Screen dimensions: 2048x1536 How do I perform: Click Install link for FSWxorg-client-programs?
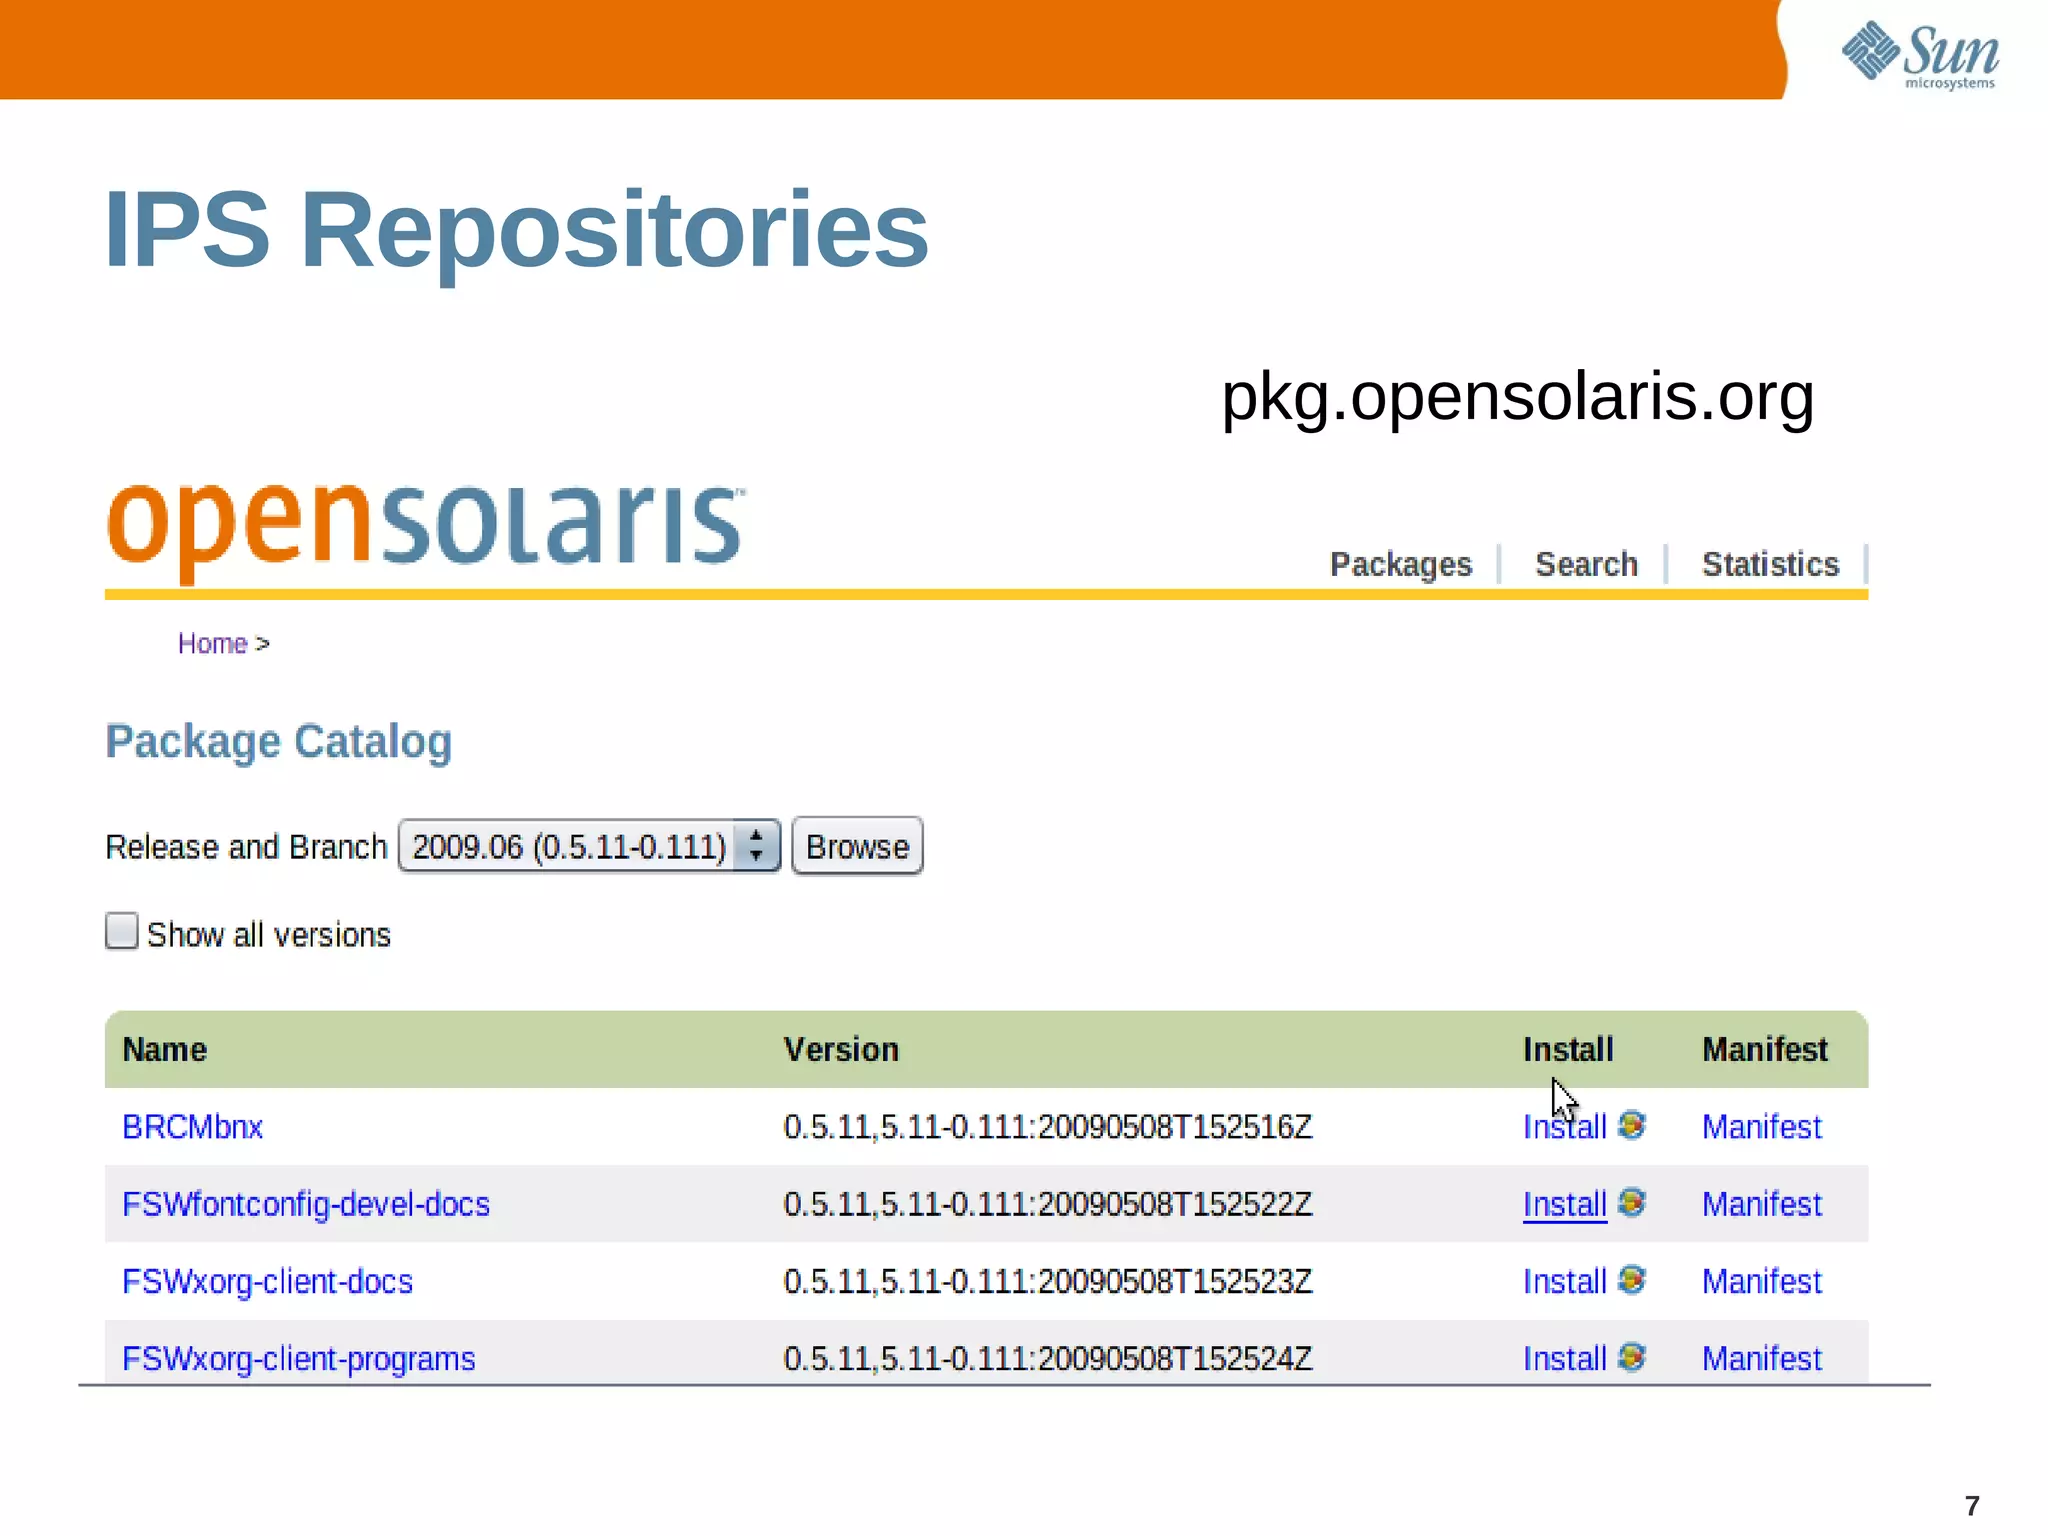[x=1565, y=1359]
